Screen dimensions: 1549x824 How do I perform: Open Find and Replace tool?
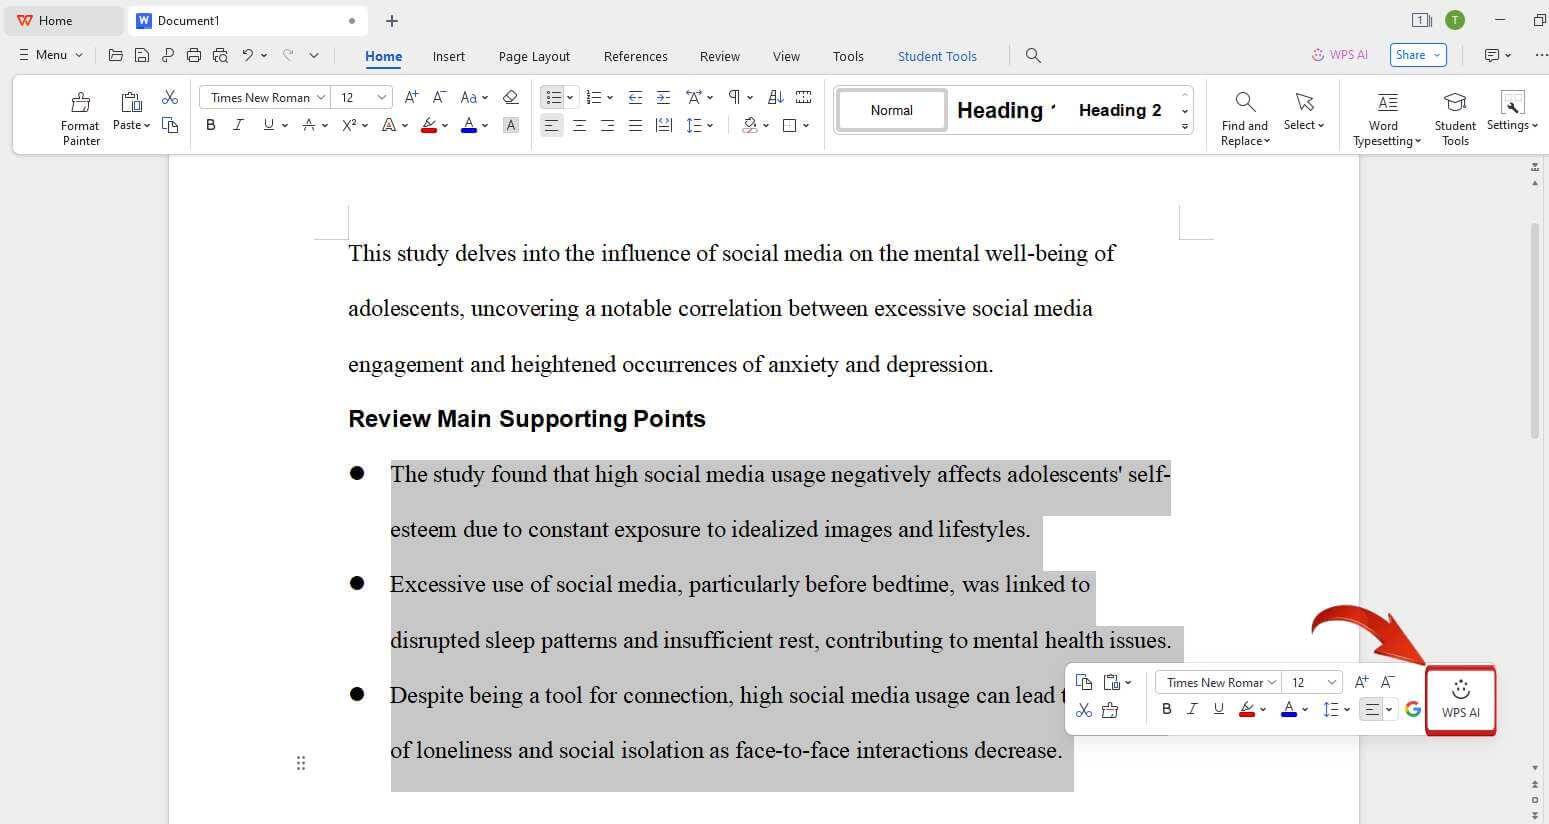[x=1244, y=118]
